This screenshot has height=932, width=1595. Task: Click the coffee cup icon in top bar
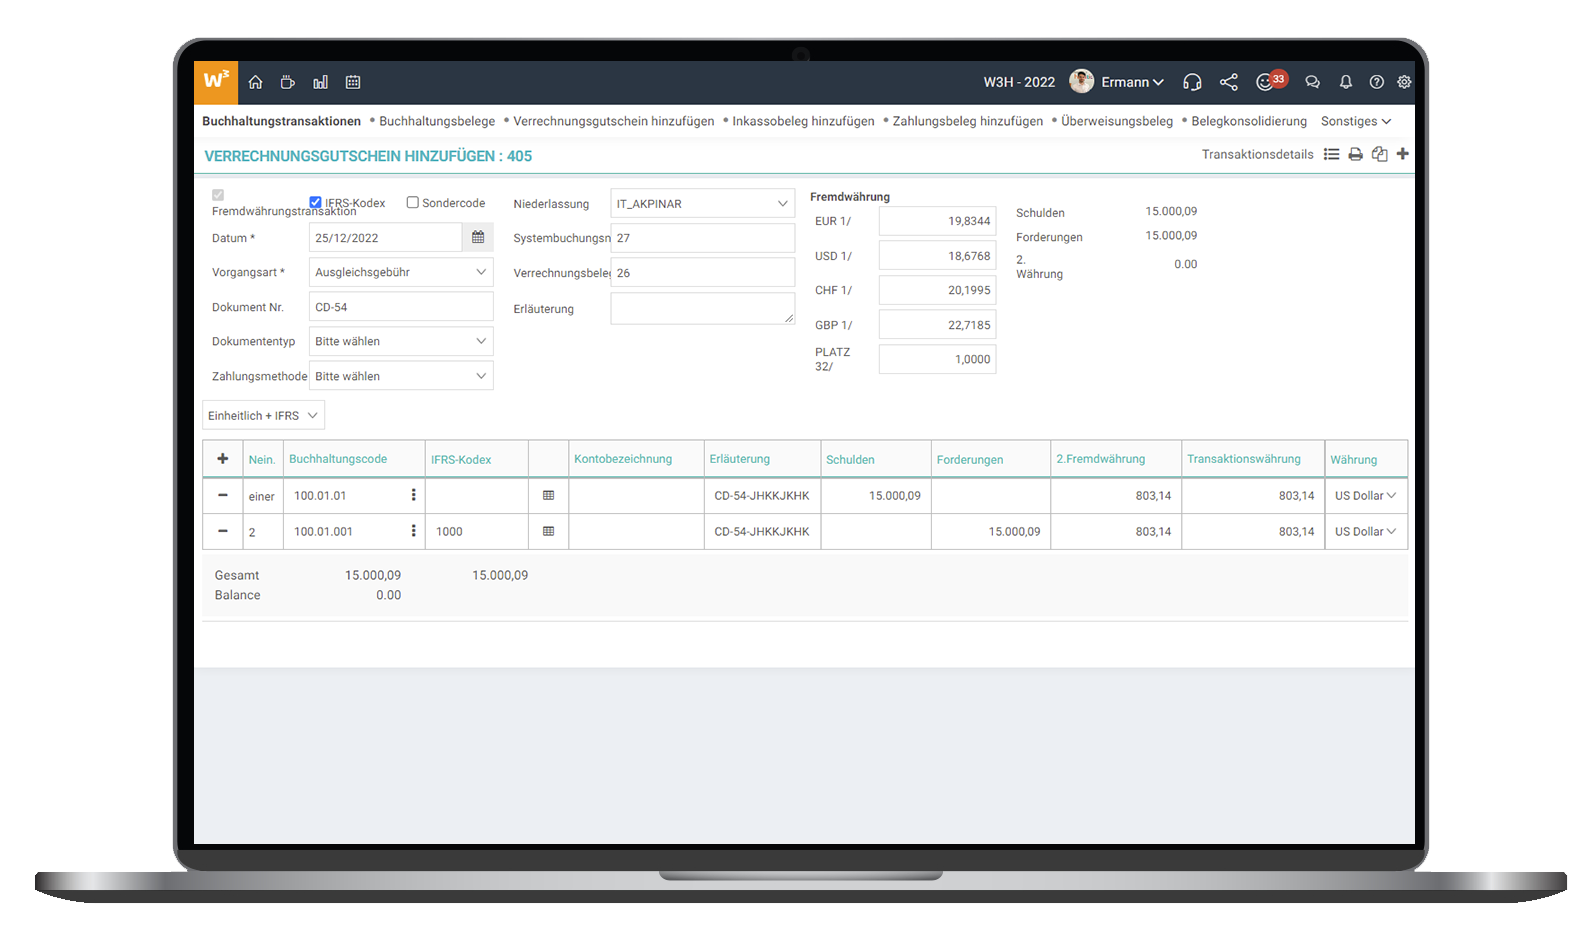[x=287, y=82]
